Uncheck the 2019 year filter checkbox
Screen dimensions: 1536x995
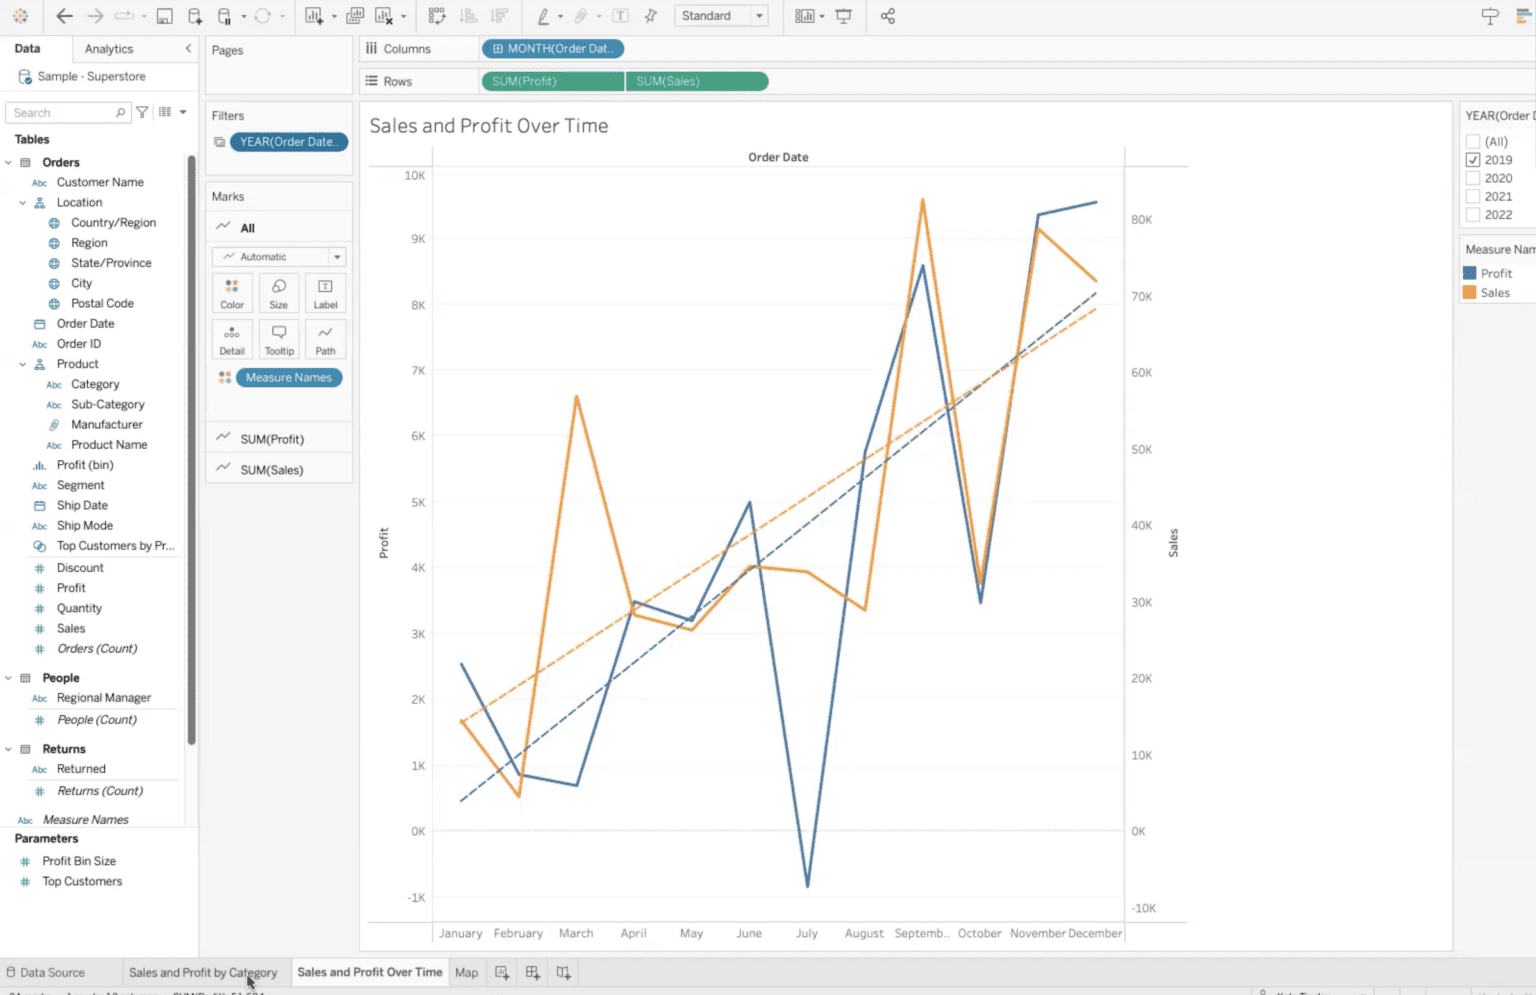coord(1474,159)
